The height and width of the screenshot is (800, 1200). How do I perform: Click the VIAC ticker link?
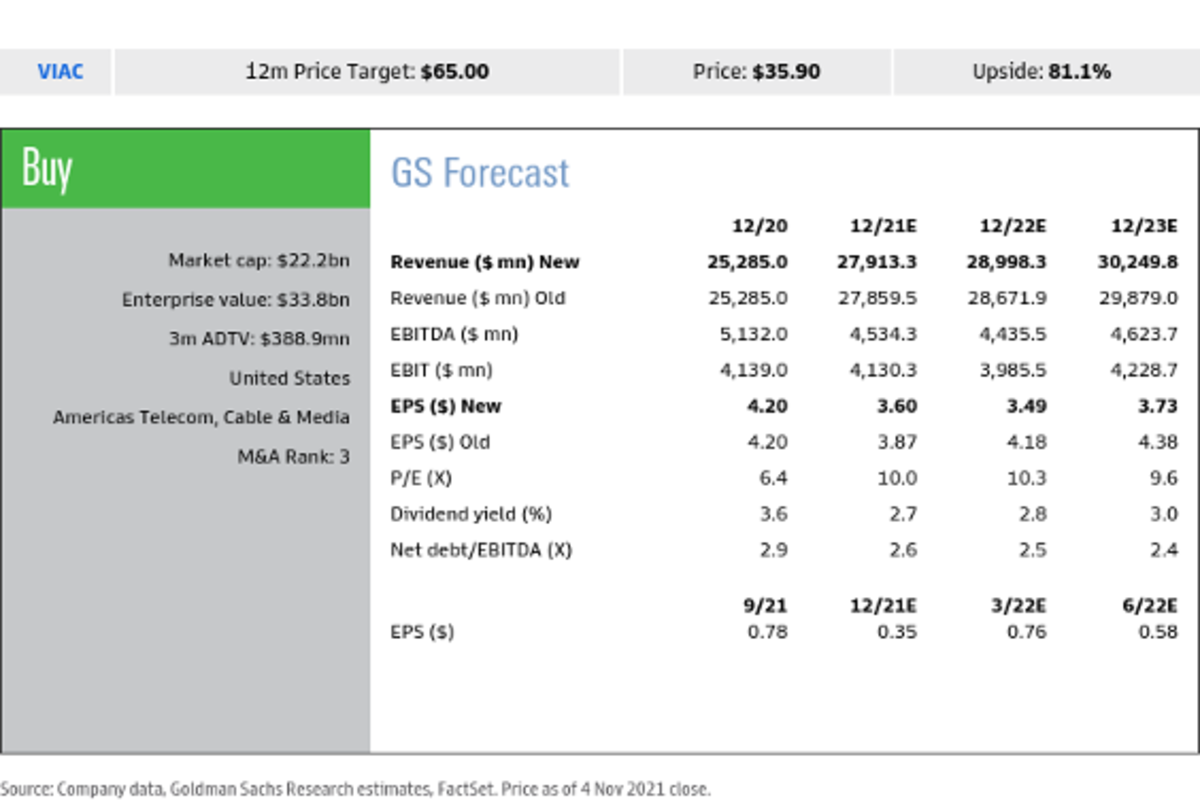(60, 72)
